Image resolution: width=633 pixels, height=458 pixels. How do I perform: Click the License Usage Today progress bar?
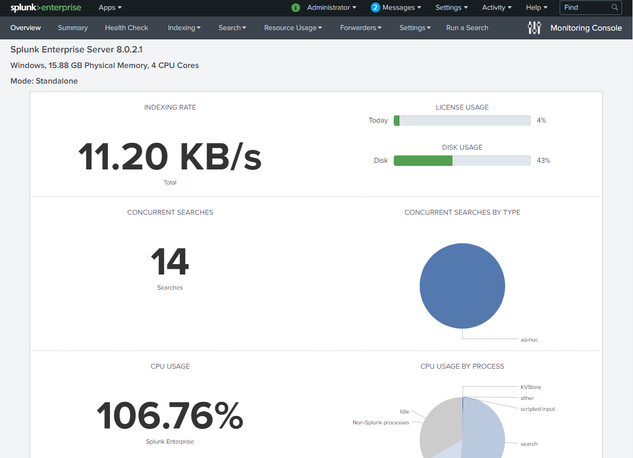tap(462, 120)
